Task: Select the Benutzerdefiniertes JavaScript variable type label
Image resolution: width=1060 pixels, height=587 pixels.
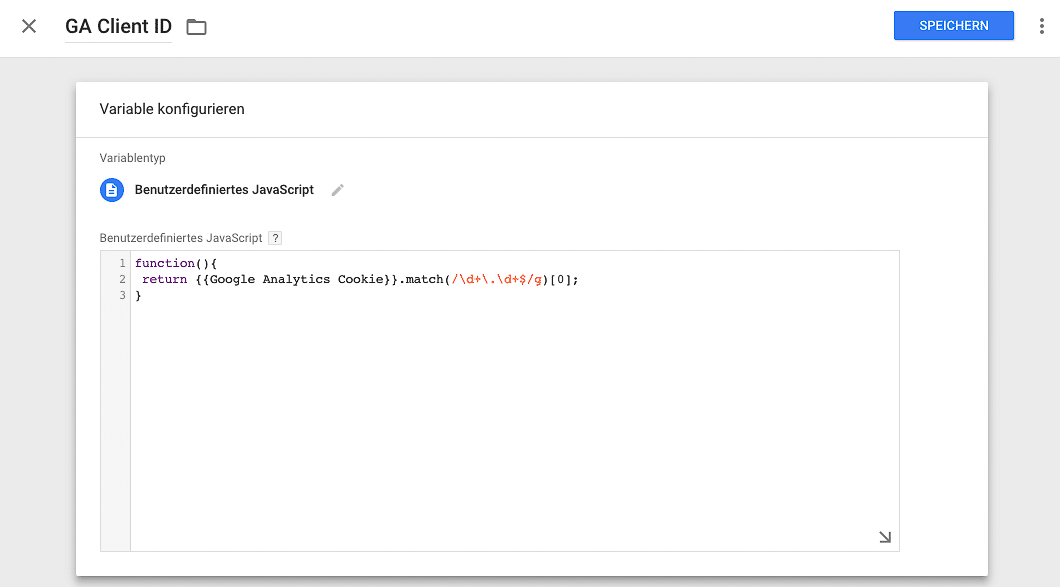Action: [x=224, y=190]
